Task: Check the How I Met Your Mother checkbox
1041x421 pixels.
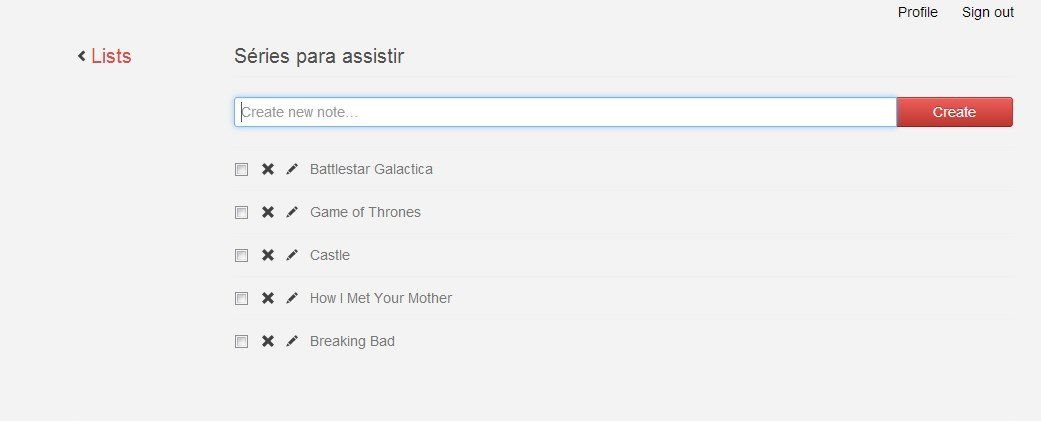Action: pyautogui.click(x=242, y=299)
